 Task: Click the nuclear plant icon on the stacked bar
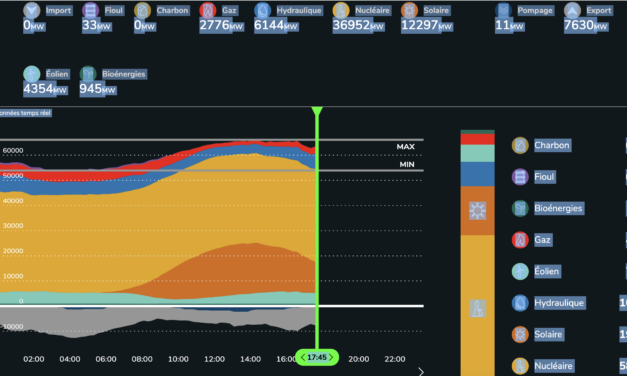tap(477, 308)
